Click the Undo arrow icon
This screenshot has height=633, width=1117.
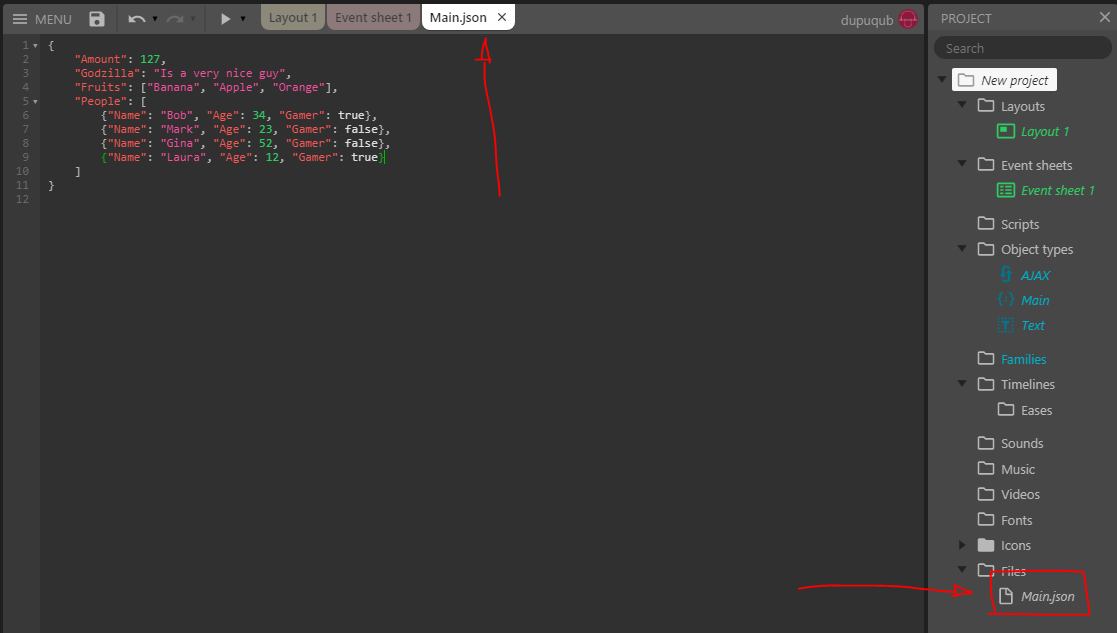click(x=137, y=19)
